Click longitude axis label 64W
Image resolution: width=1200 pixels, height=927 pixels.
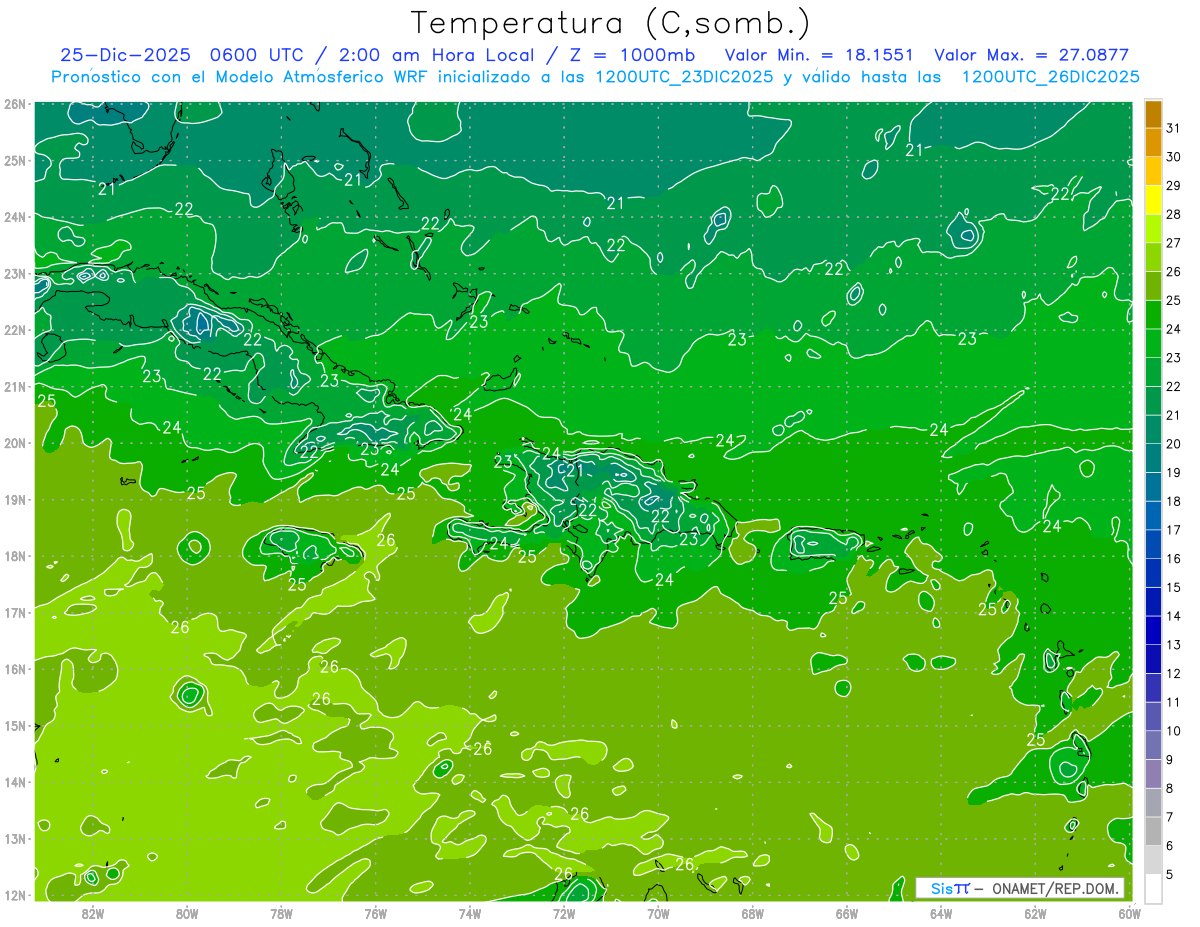point(941,913)
